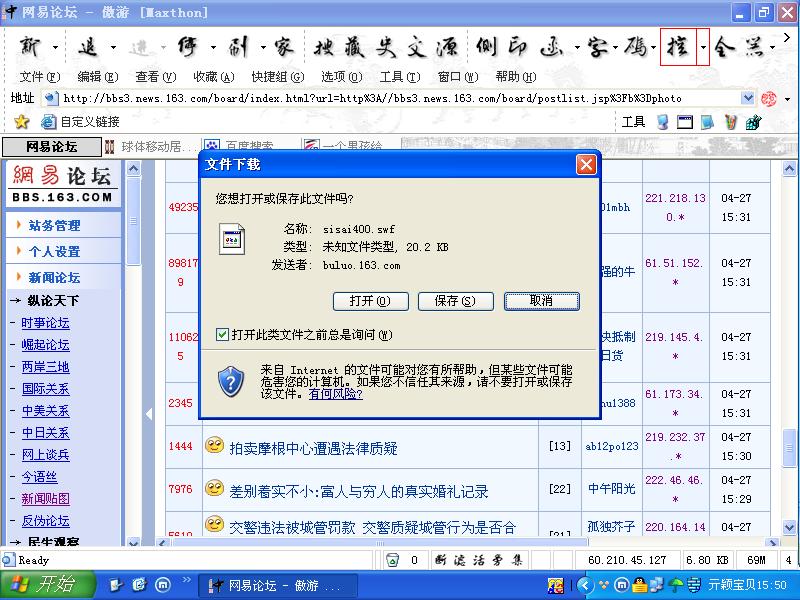Uncheck 打开此类文件之前总是询问 checkbox
Screen dimensions: 800x600
(222, 335)
